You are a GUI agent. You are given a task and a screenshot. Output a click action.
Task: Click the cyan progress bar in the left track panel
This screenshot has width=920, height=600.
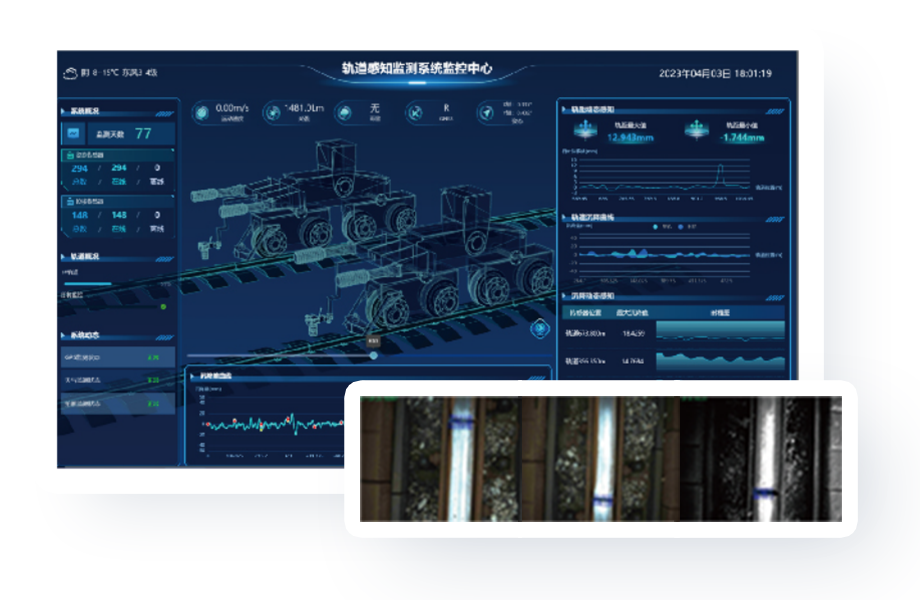88,284
